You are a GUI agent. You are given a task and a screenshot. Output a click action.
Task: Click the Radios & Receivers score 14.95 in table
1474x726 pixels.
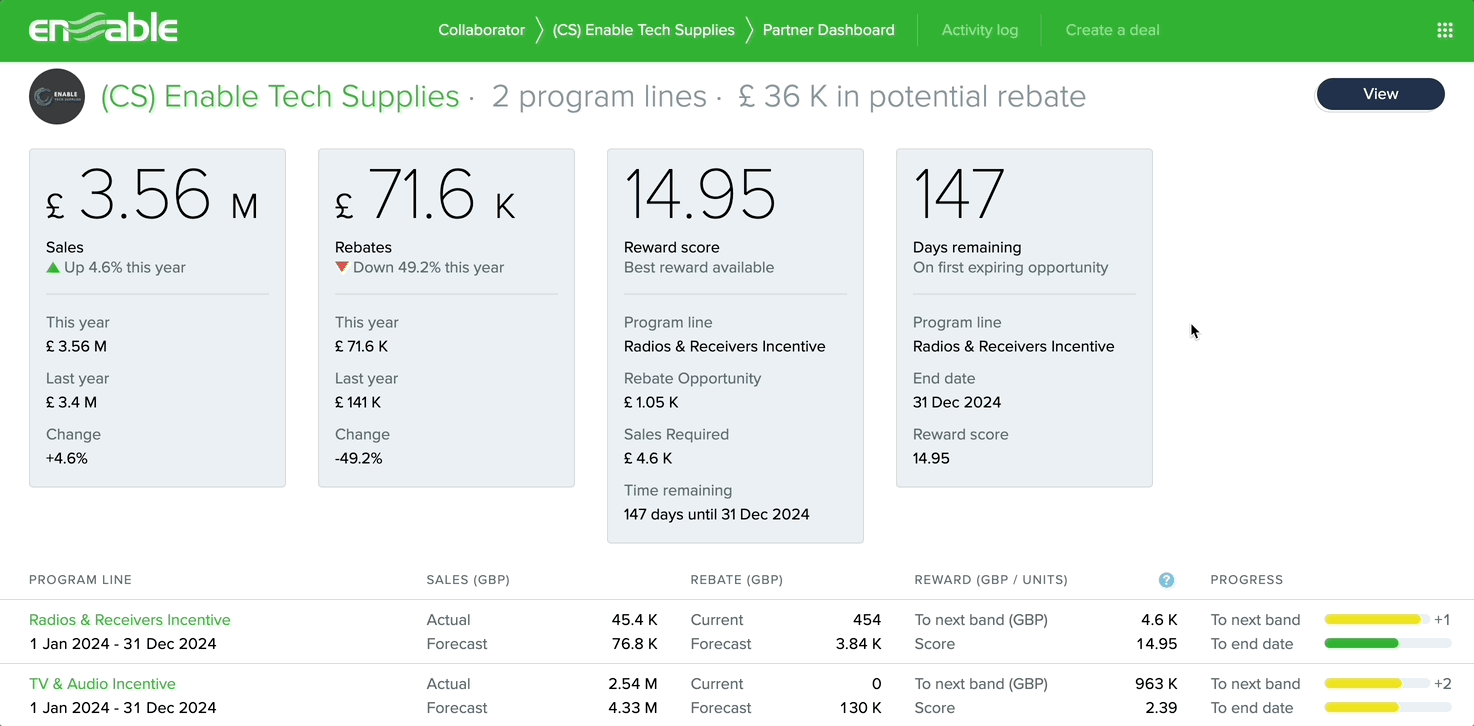(1157, 644)
